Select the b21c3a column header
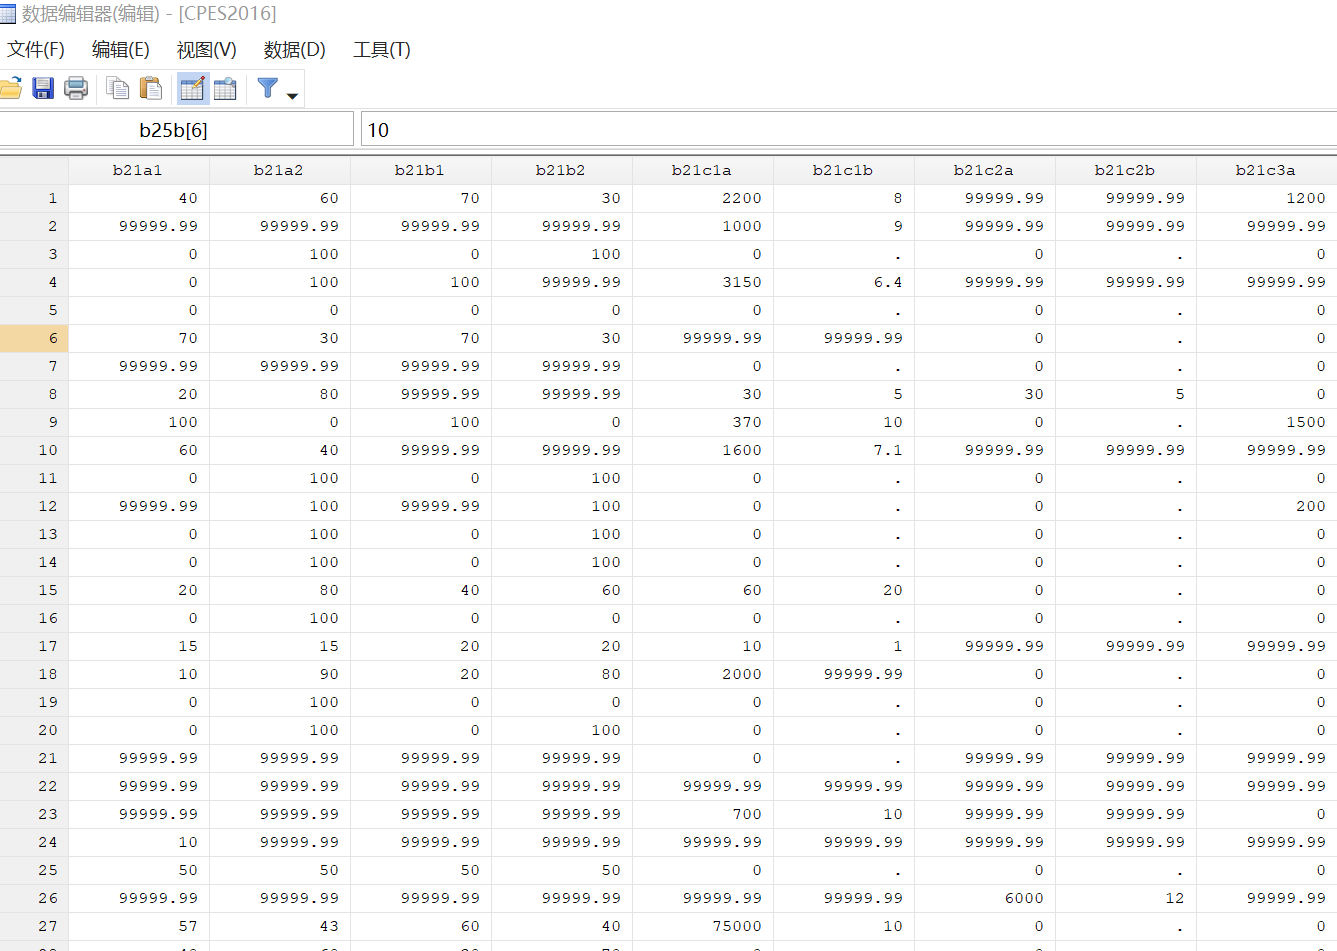 click(x=1266, y=170)
